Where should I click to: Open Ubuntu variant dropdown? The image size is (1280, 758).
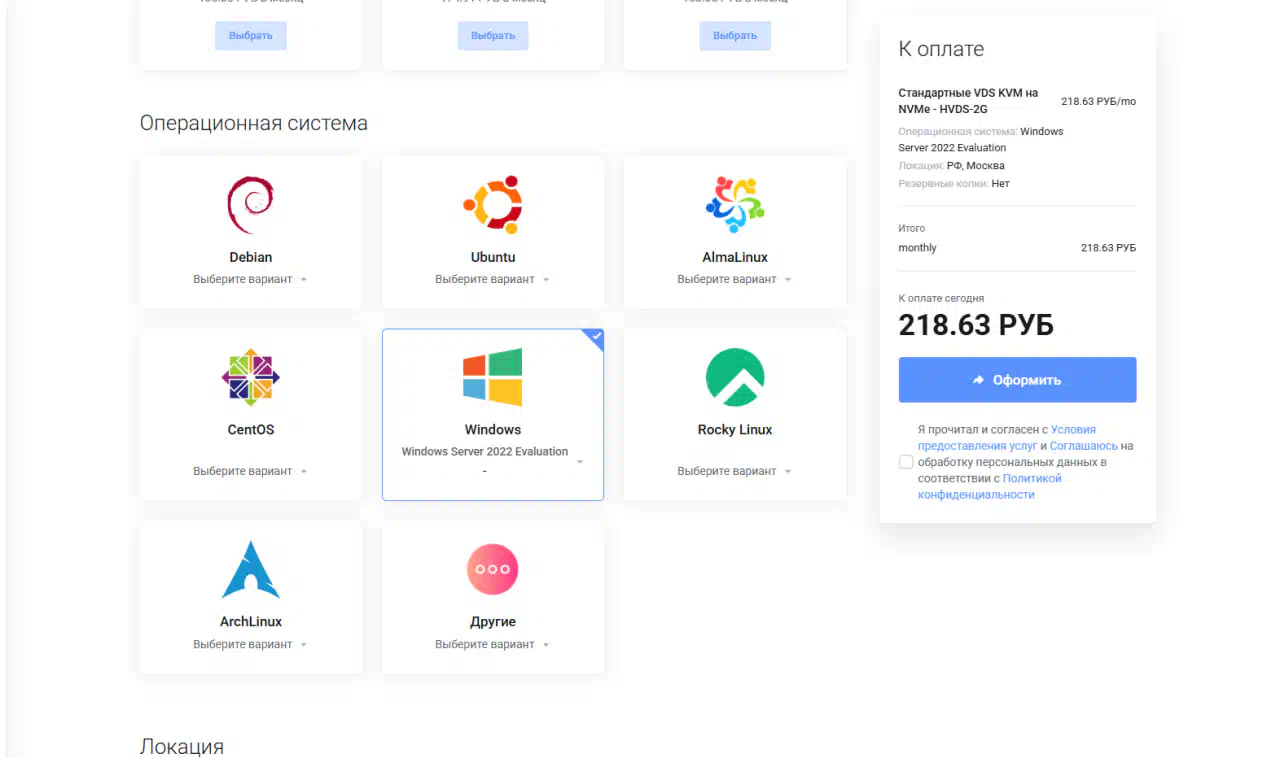point(493,279)
